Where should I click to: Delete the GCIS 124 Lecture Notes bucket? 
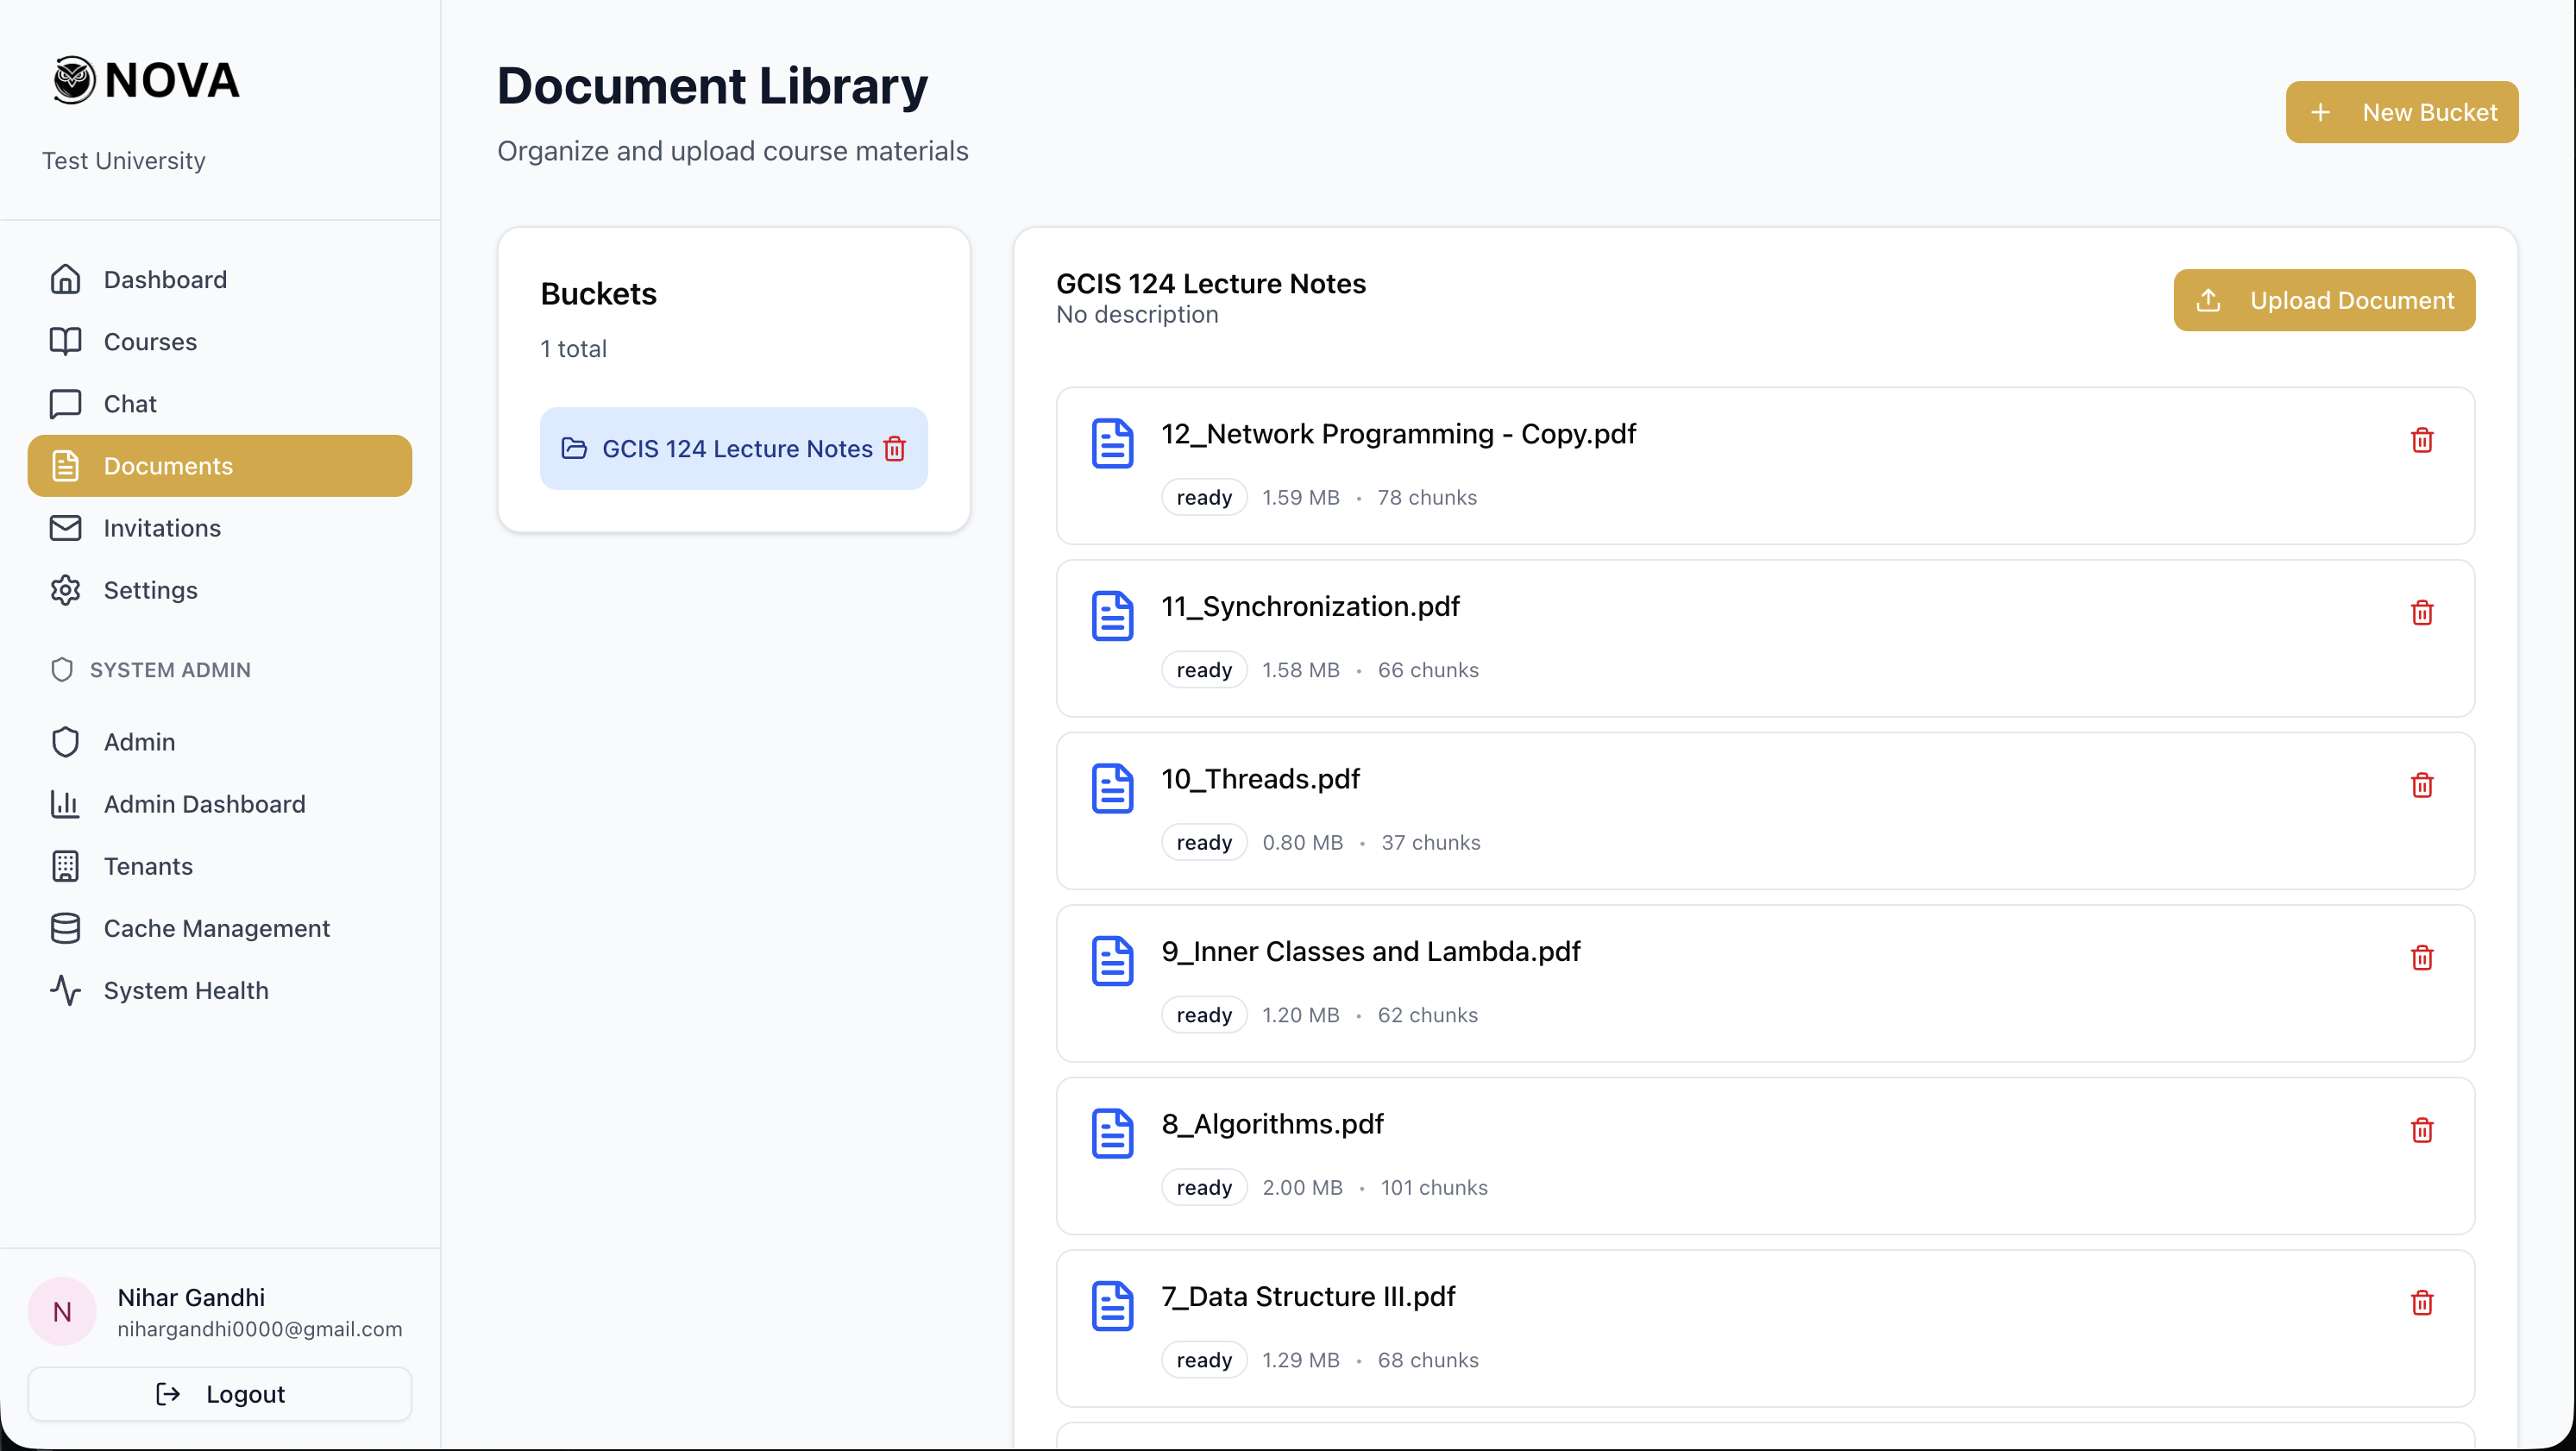click(895, 449)
